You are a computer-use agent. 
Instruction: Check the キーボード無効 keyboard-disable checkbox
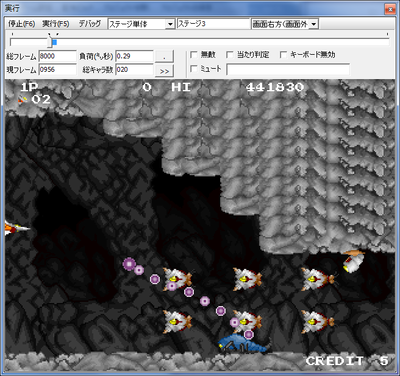pos(283,55)
